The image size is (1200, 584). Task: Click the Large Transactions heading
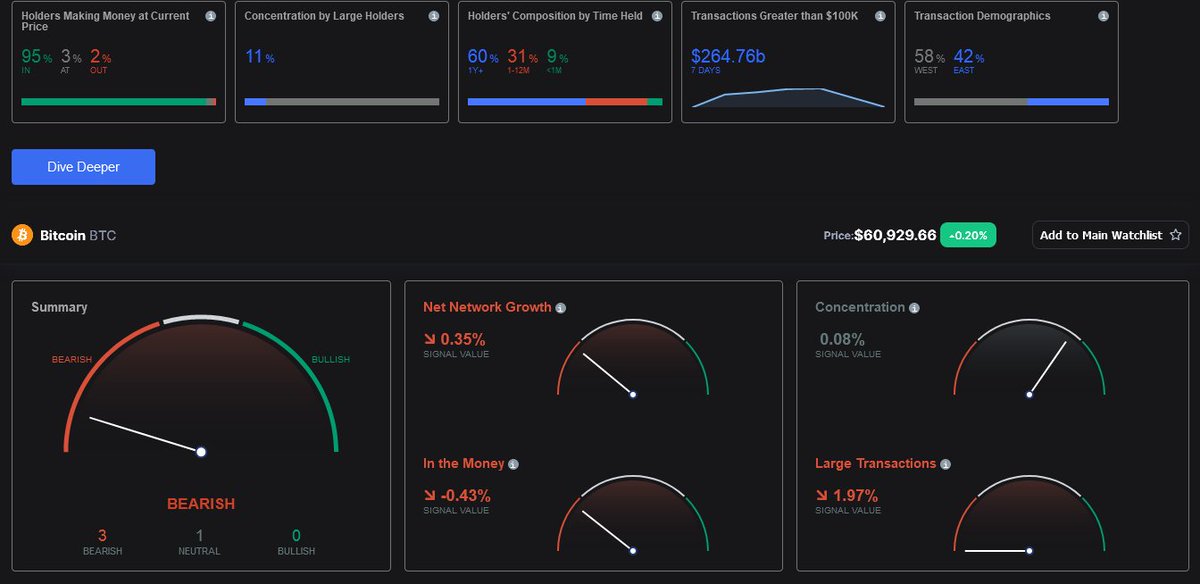(x=875, y=463)
